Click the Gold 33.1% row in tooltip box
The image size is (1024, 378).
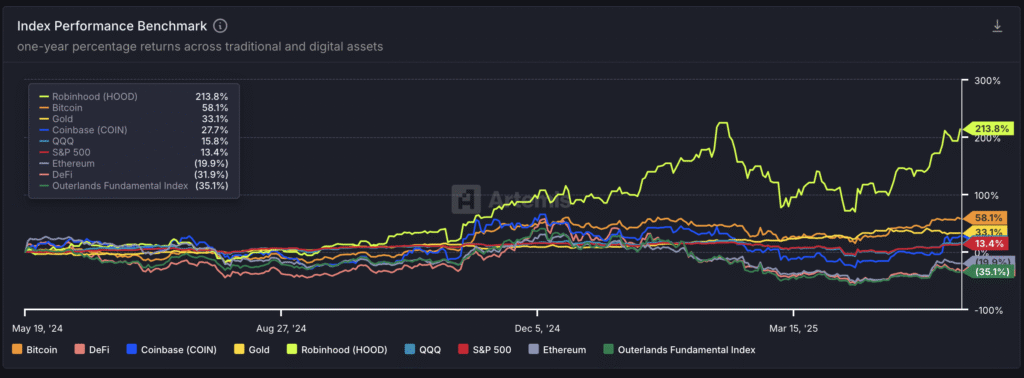point(134,119)
